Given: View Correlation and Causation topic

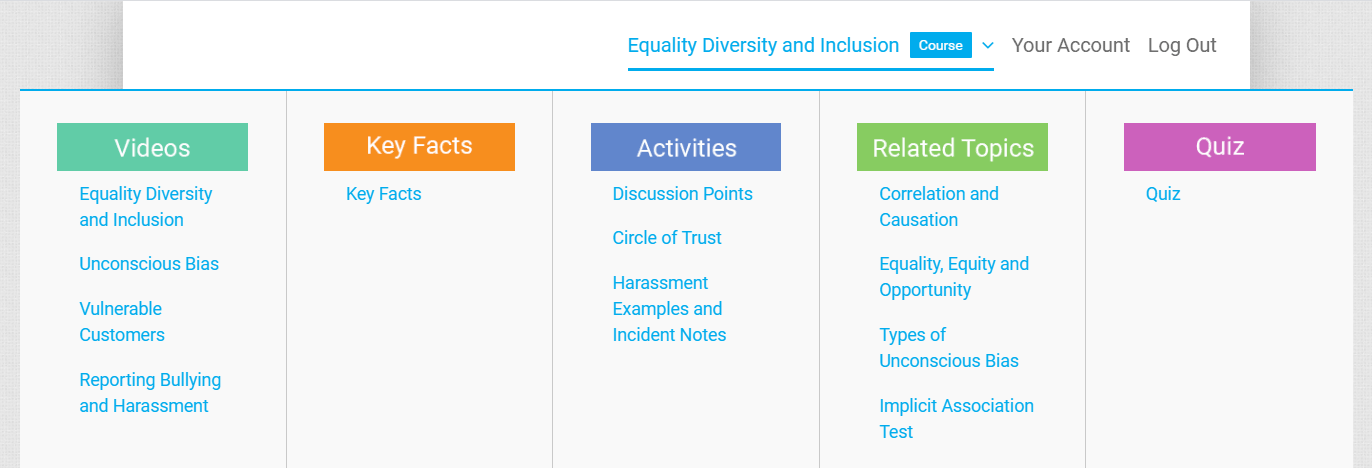Looking at the screenshot, I should pos(938,207).
